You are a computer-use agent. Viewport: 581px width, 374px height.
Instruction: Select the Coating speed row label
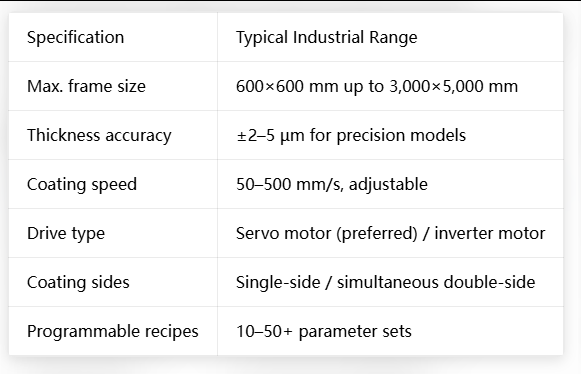click(x=82, y=184)
